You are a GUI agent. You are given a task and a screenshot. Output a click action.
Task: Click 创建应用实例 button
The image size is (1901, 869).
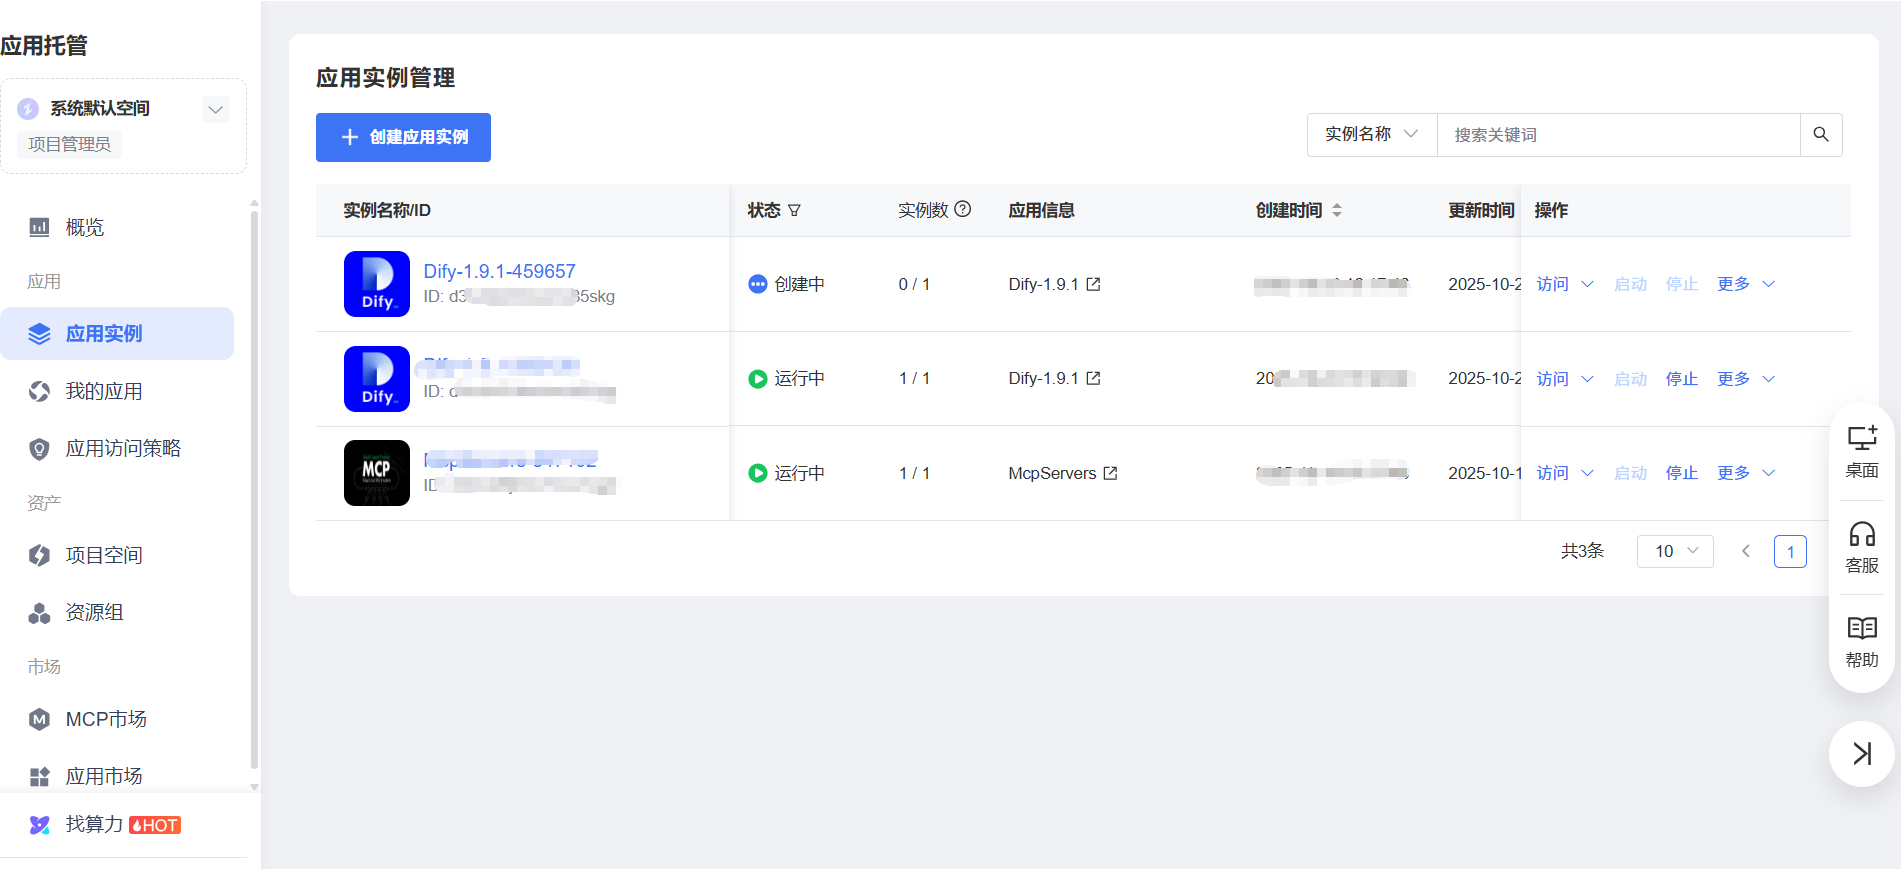pos(403,138)
